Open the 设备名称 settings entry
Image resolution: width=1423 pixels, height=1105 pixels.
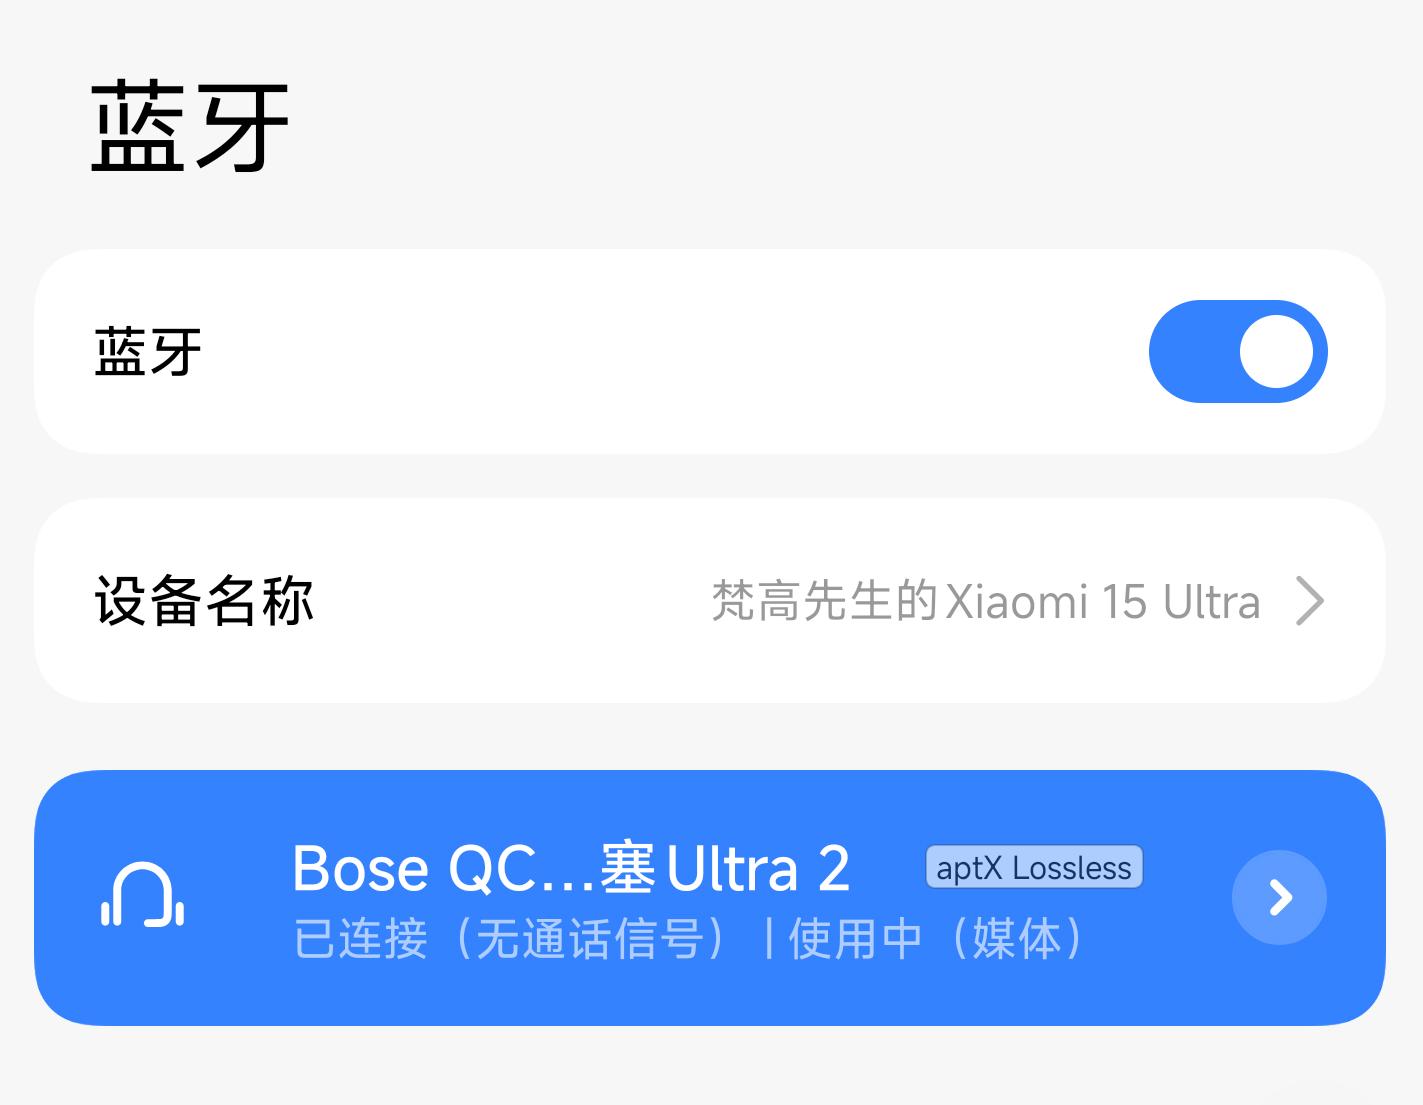click(x=202, y=600)
